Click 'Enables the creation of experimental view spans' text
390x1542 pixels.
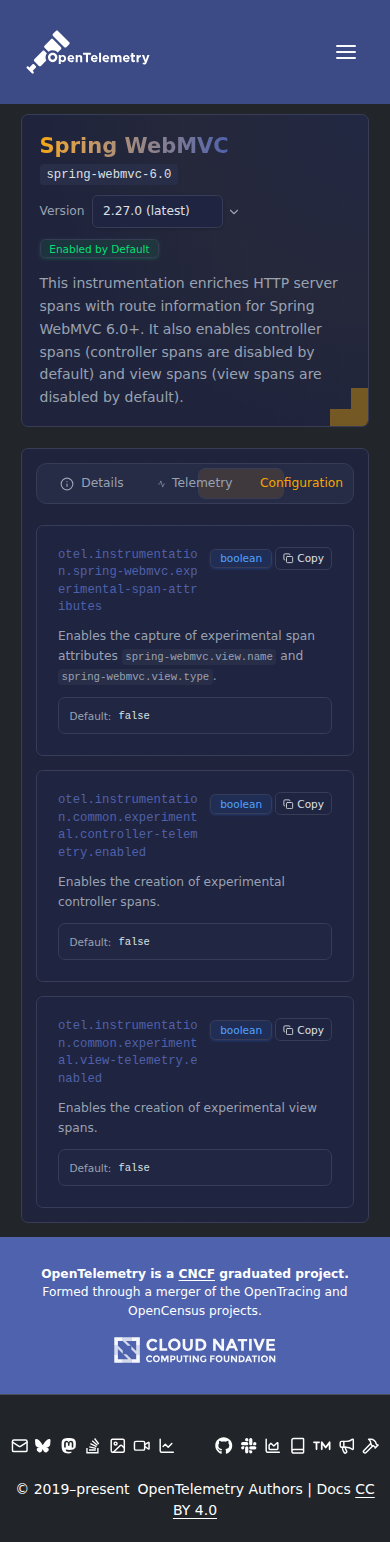(x=187, y=1118)
